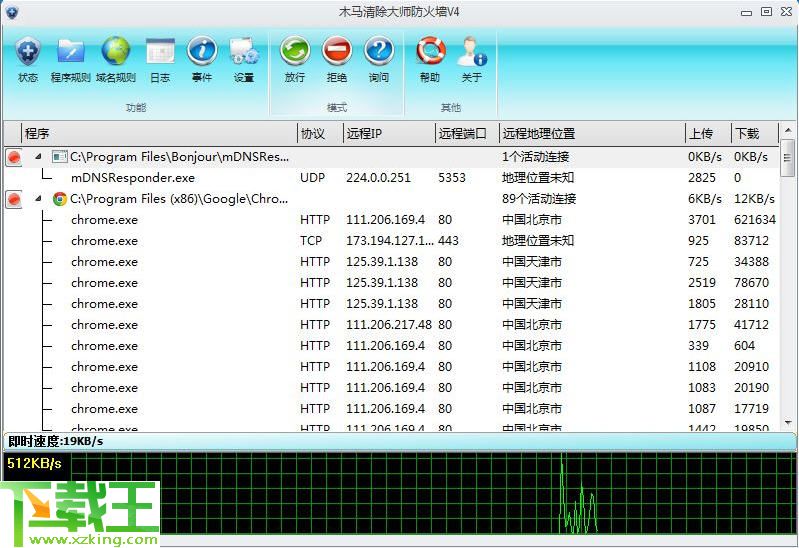The width and height of the screenshot is (799, 548).
Task: Click 中国天津市 in row with 34388
Action: click(531, 262)
